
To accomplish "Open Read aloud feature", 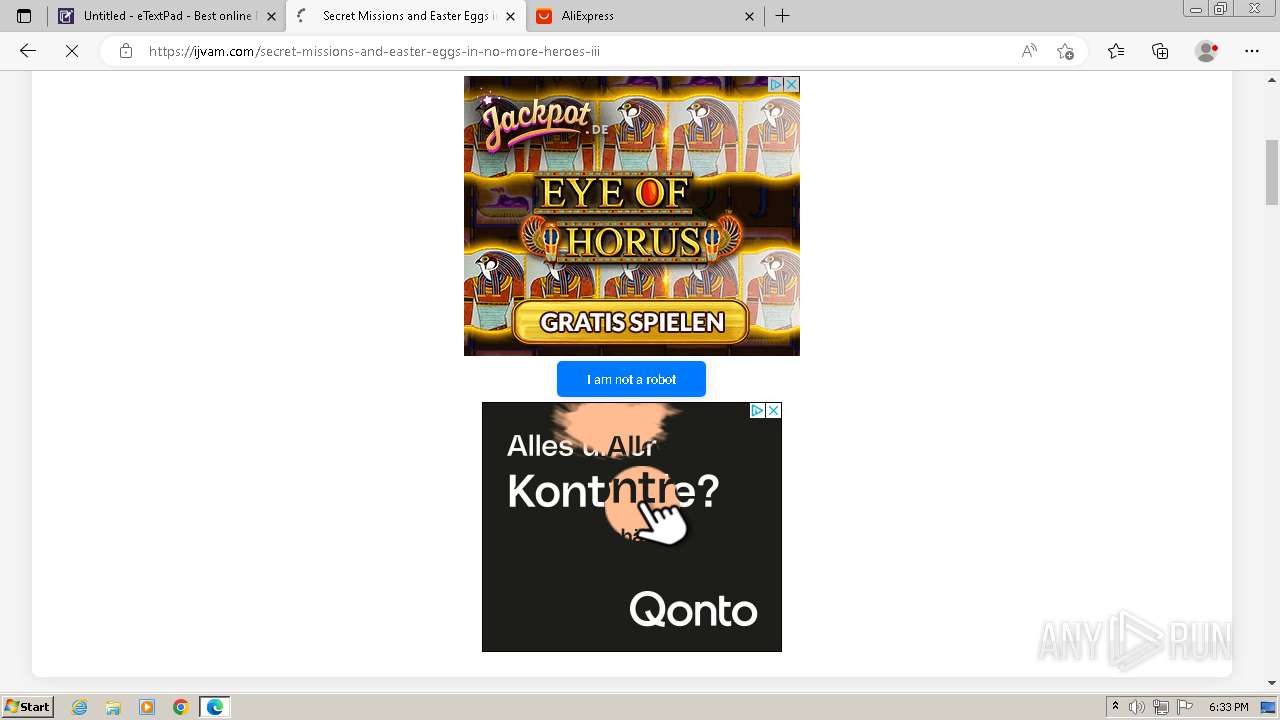I will (x=1029, y=51).
